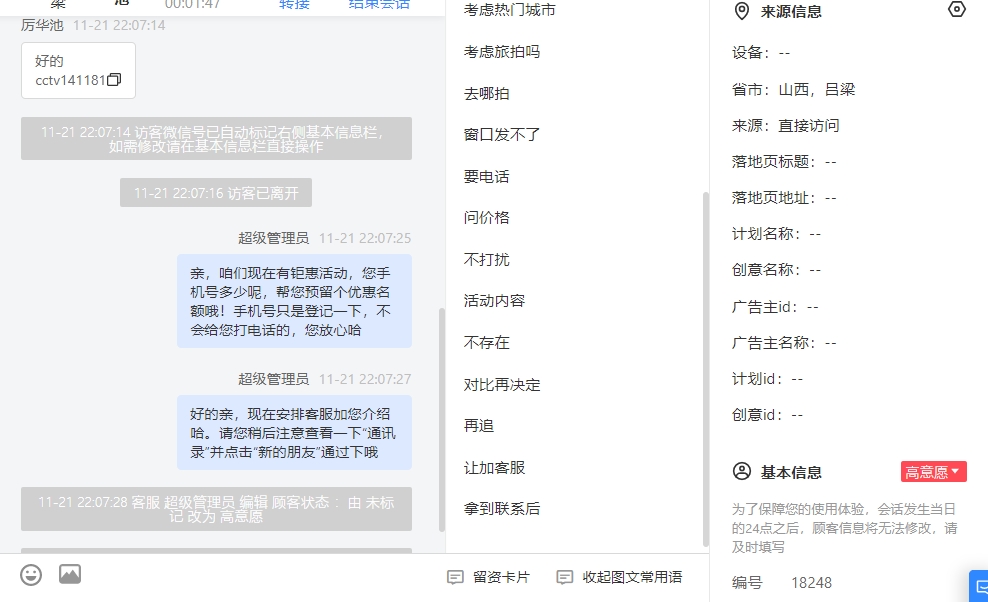Select the 去哪拍 quick phrase

coord(486,93)
